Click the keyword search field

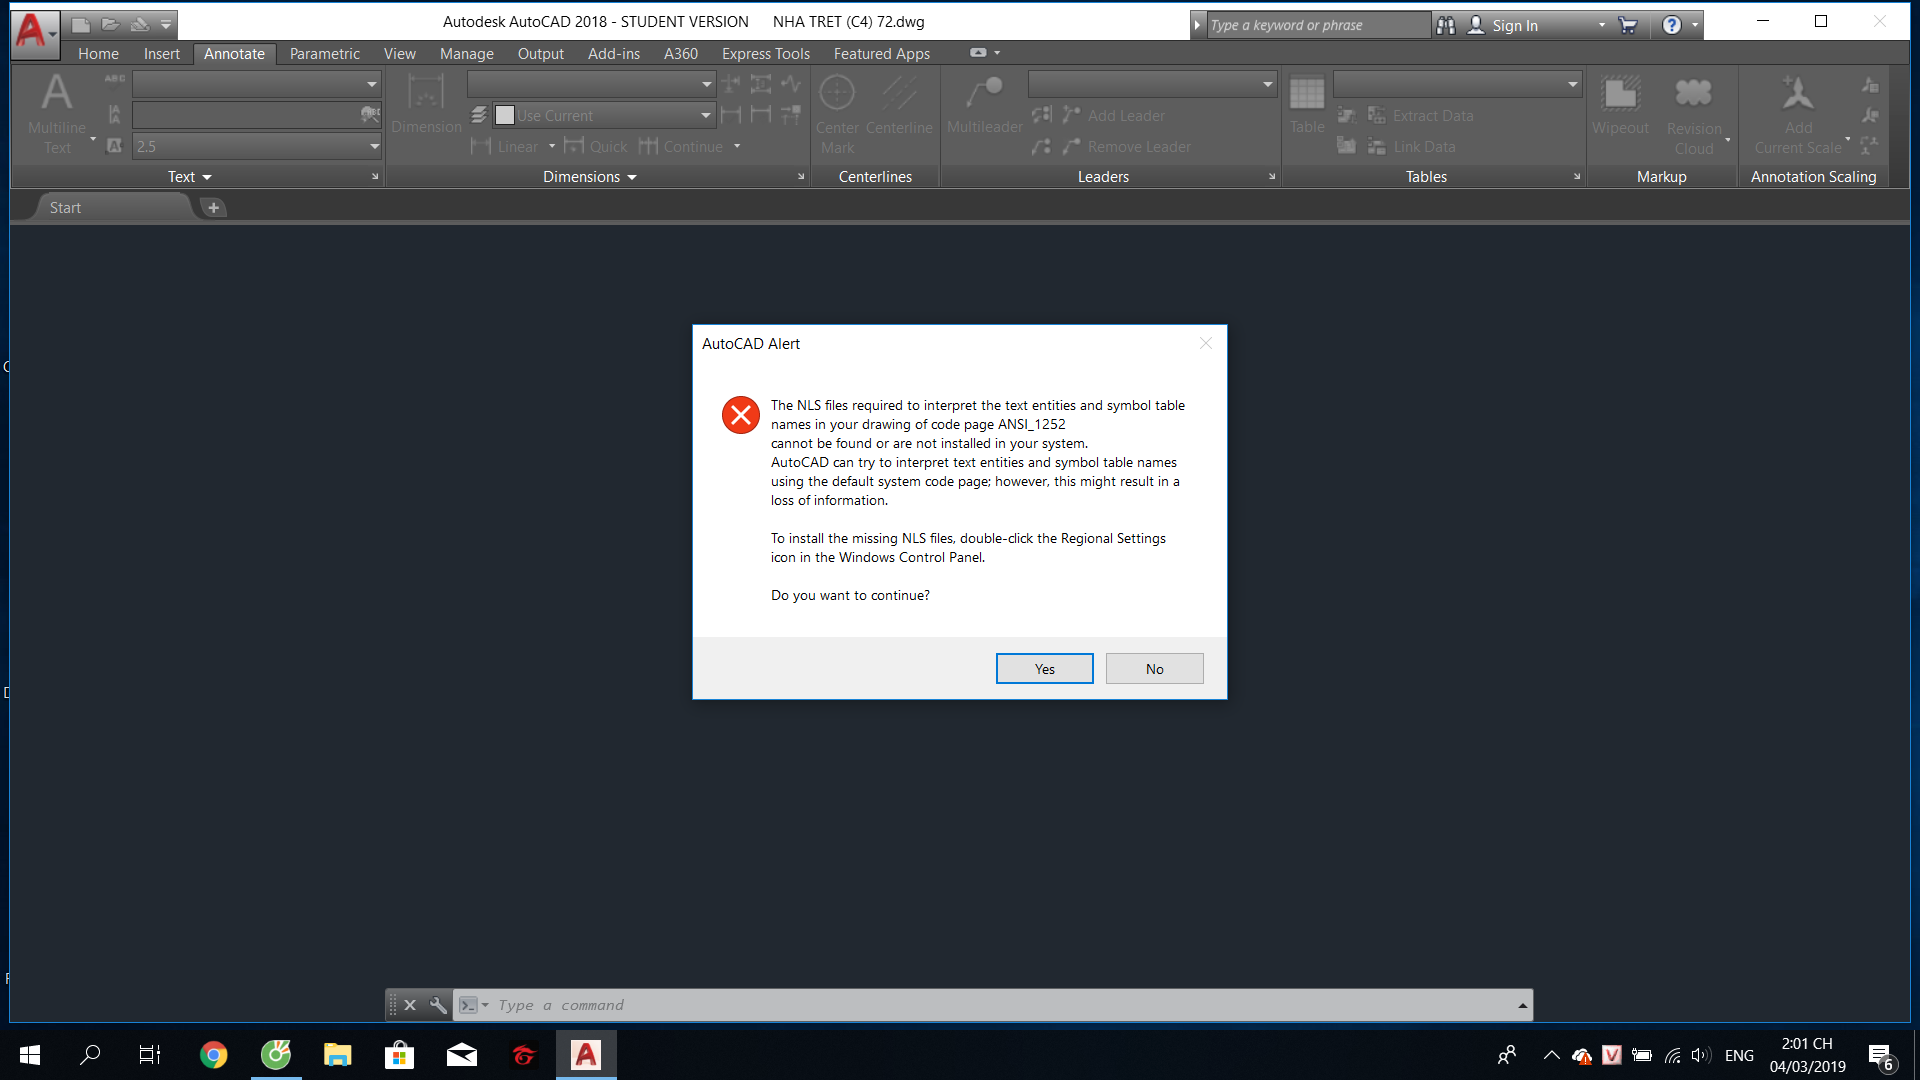[1318, 26]
